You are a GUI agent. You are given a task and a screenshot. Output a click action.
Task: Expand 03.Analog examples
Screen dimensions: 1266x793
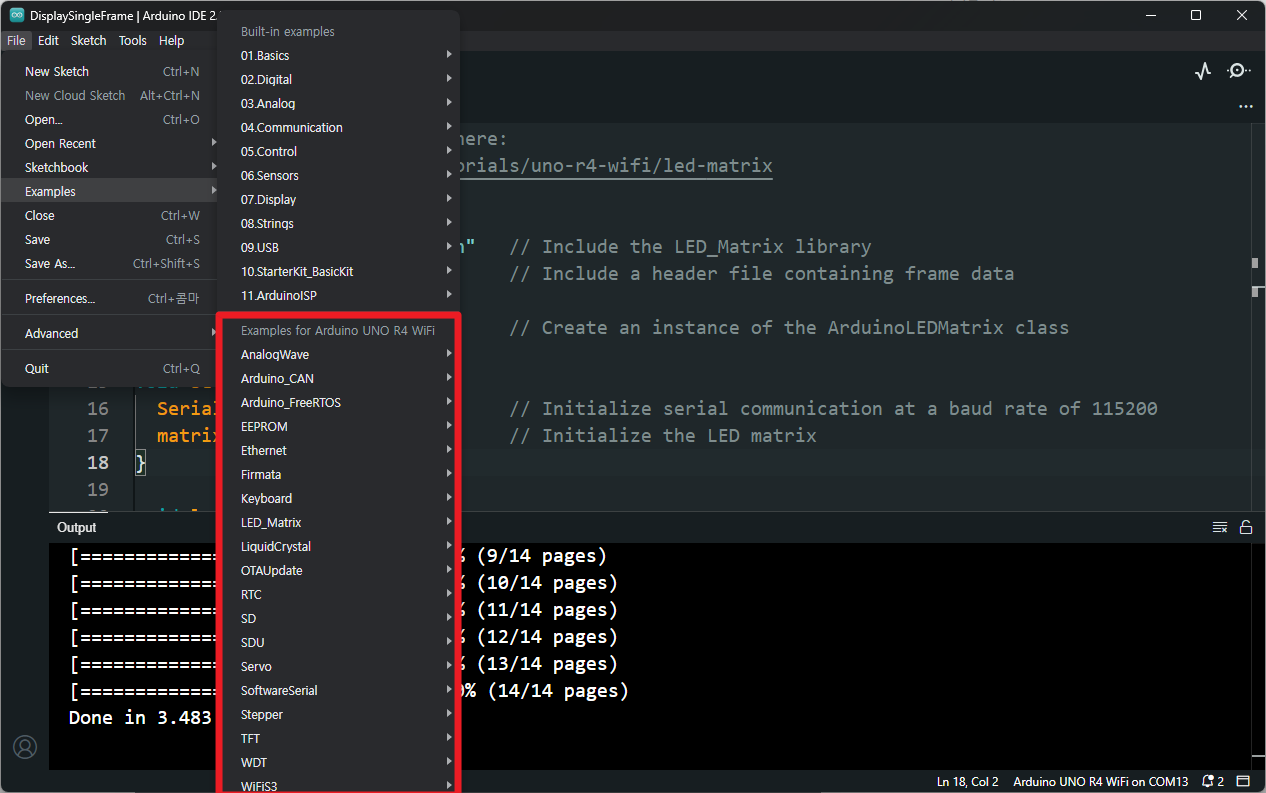(338, 104)
